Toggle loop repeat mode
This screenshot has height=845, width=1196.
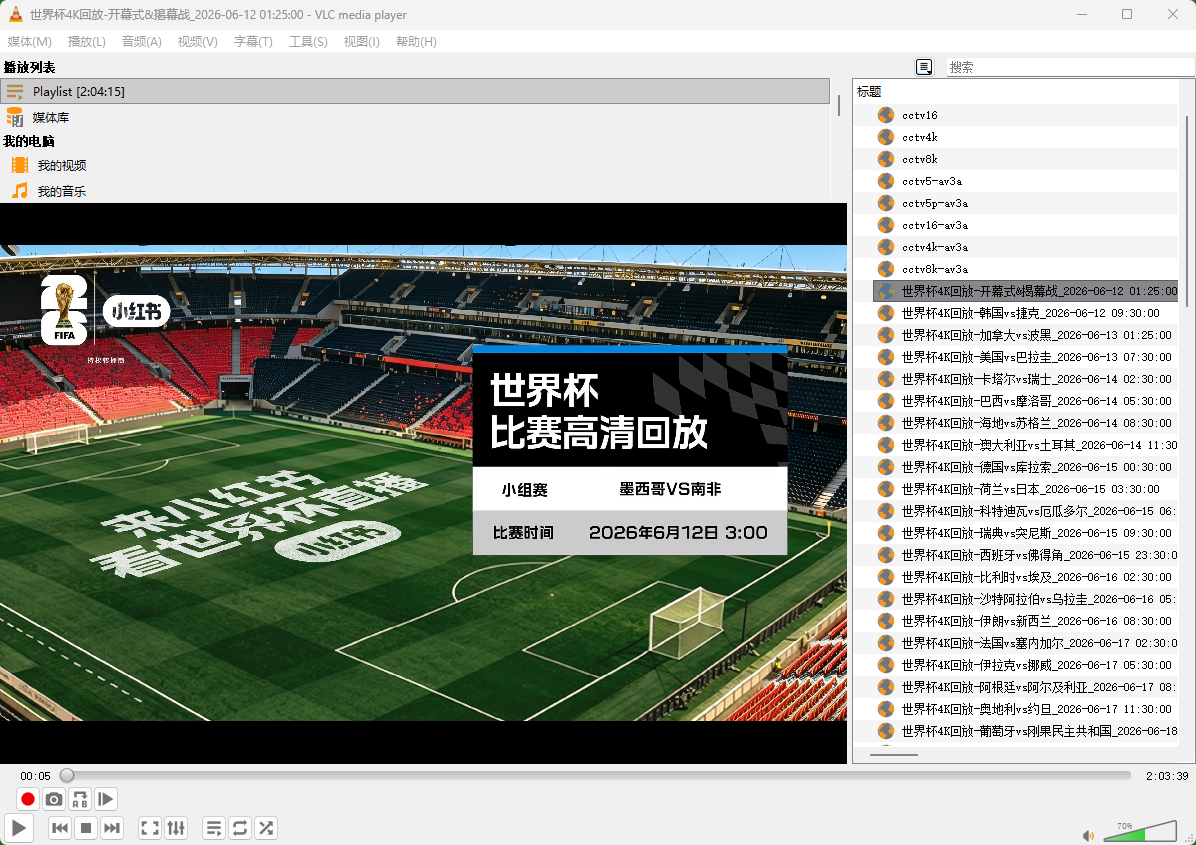240,828
